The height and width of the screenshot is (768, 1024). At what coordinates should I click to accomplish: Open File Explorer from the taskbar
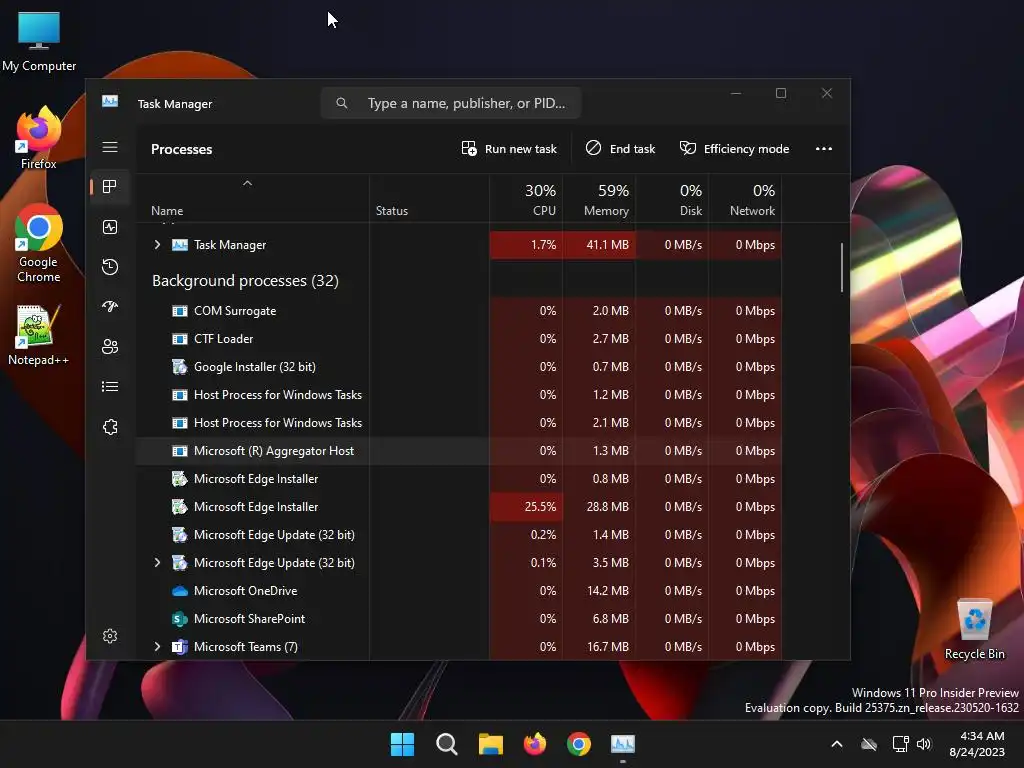(x=490, y=744)
